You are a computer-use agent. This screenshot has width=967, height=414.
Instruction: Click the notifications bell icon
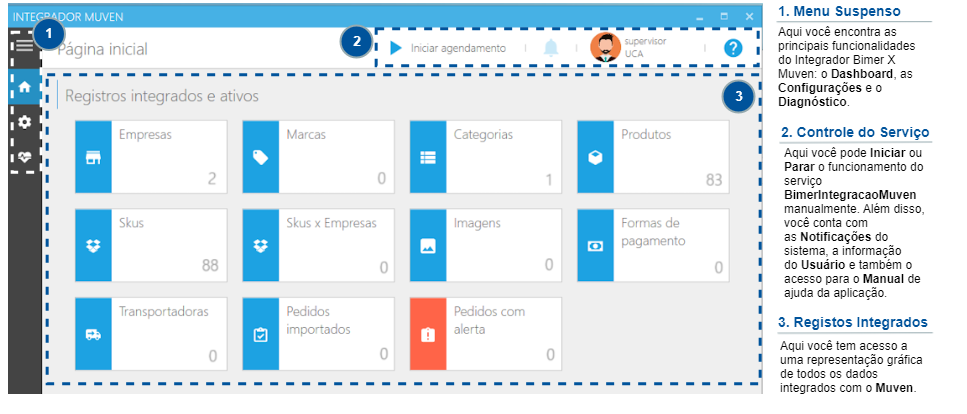tap(551, 47)
